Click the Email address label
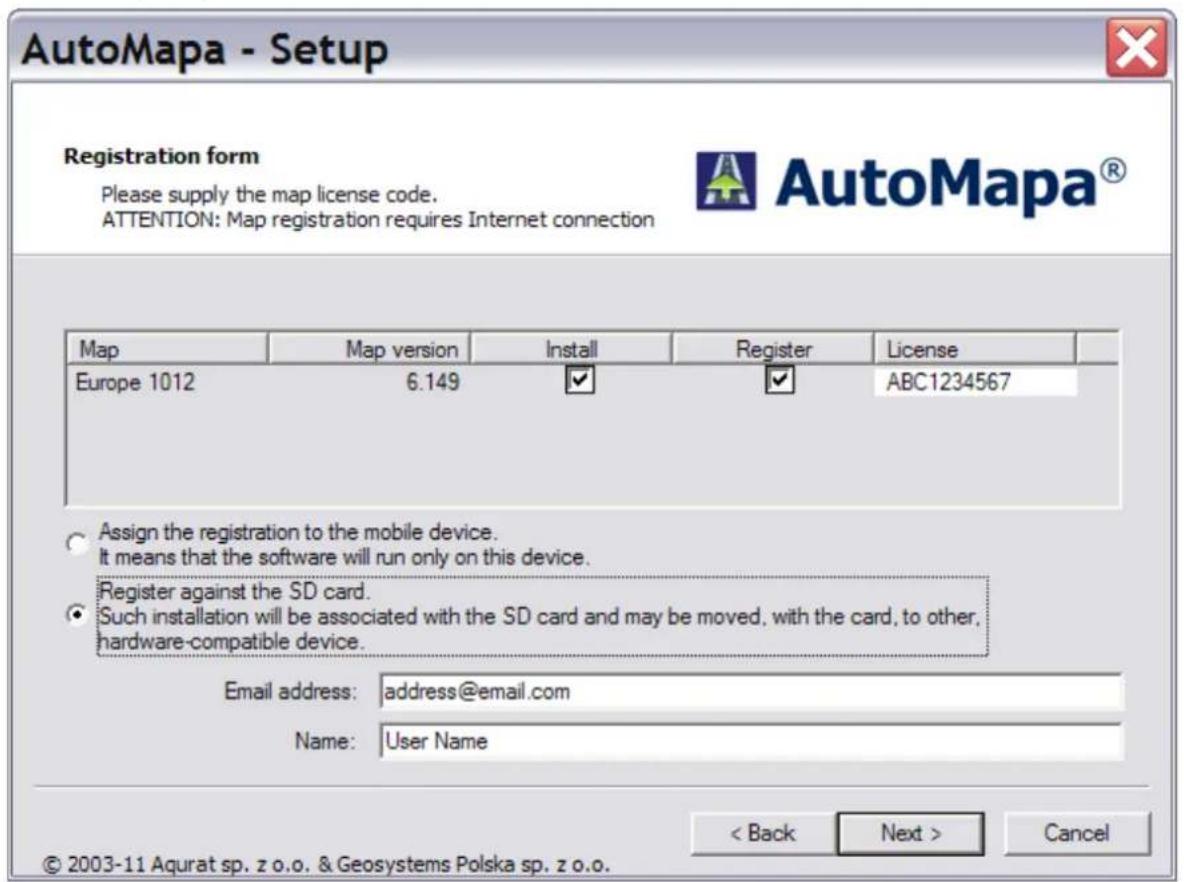Viewport: 1184px width, 882px height. [x=290, y=692]
